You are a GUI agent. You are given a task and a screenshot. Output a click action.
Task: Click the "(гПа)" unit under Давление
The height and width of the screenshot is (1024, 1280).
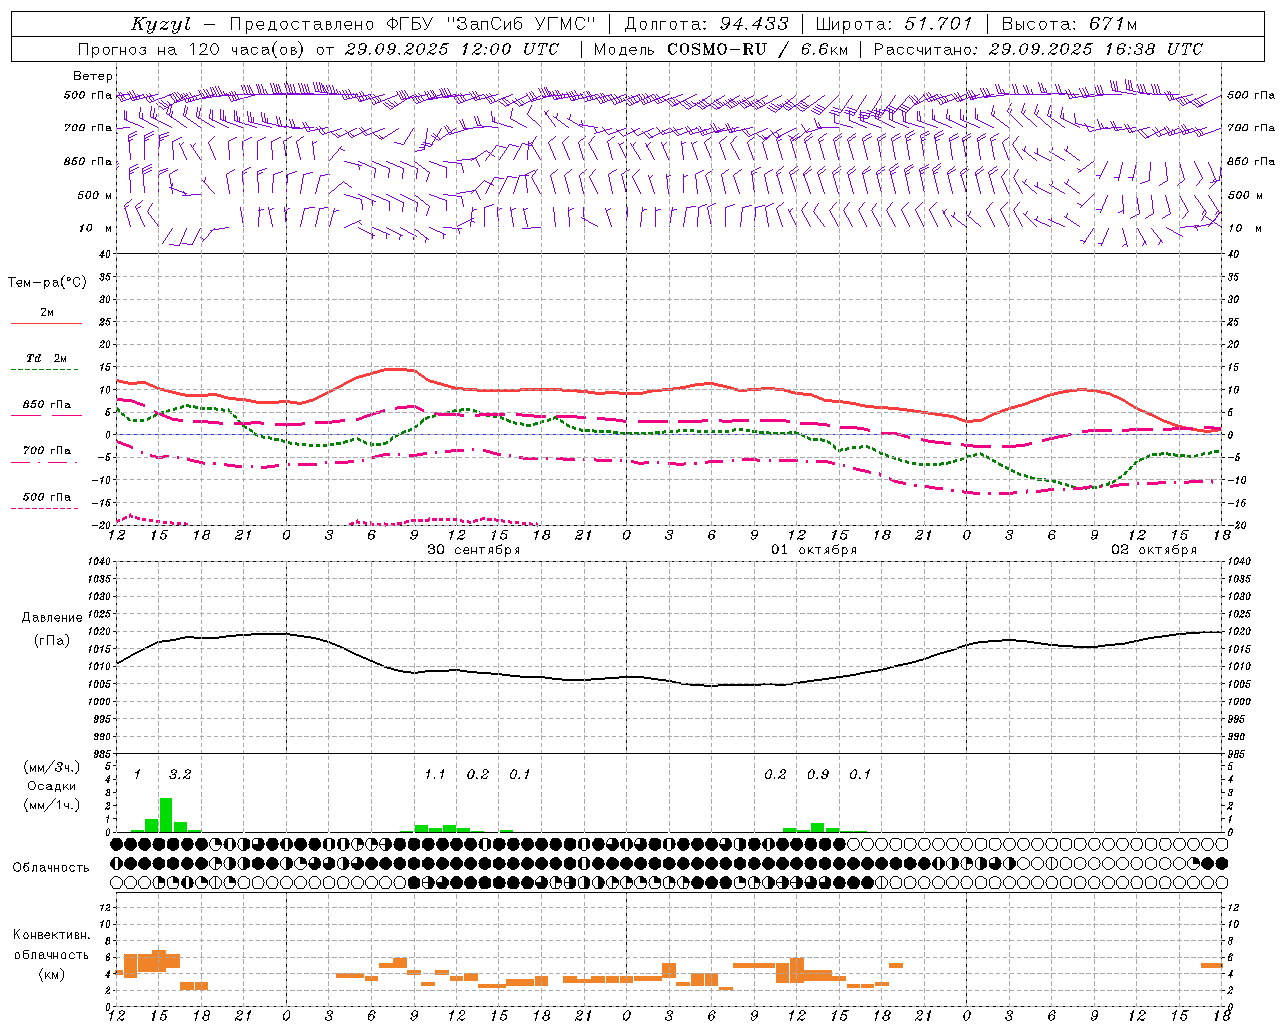pos(52,641)
